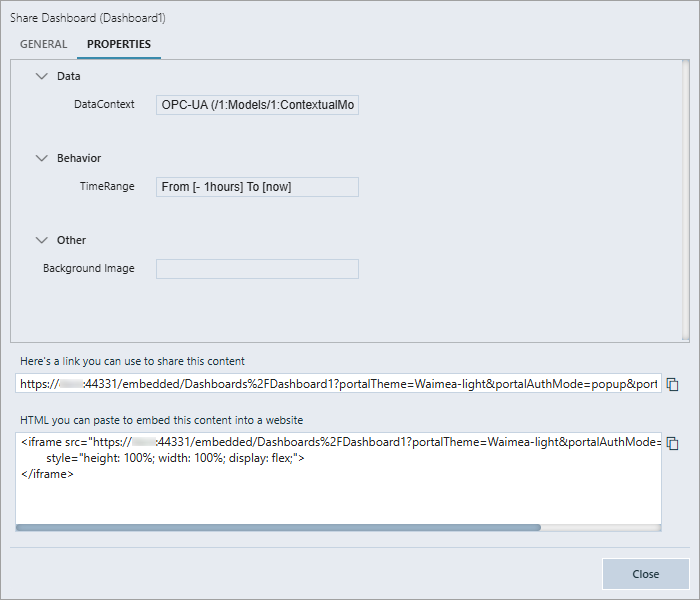
Task: Select the PROPERTIES tab
Action: click(119, 44)
